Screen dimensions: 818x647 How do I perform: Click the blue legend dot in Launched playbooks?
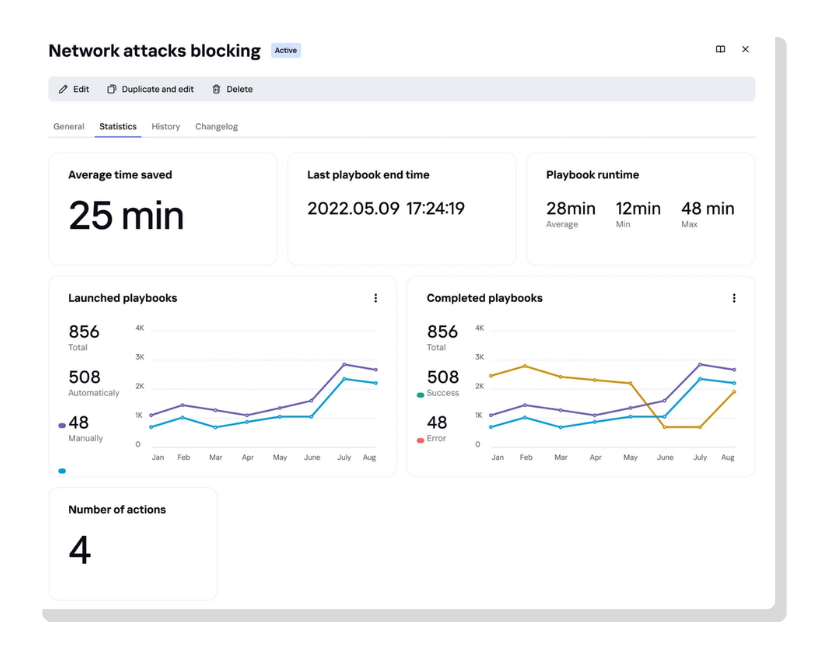click(62, 470)
